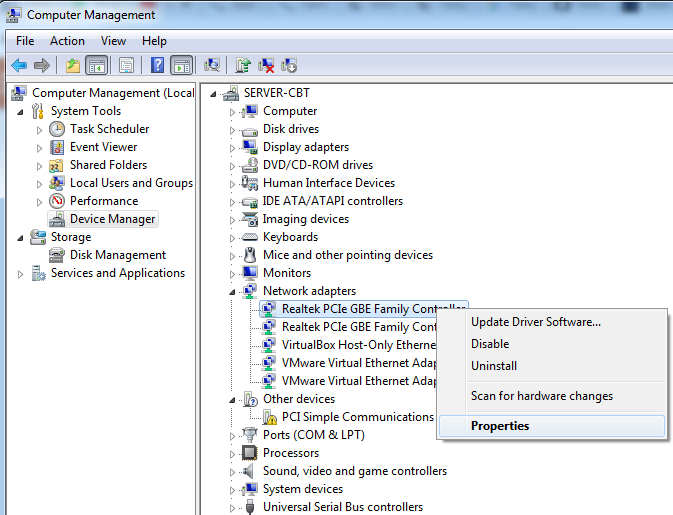Click the Update Driver Software toolbar icon
This screenshot has height=515, width=673.
(243, 66)
